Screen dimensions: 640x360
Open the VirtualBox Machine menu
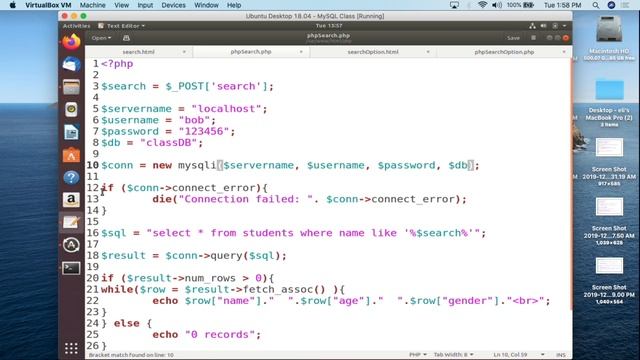[x=93, y=5]
